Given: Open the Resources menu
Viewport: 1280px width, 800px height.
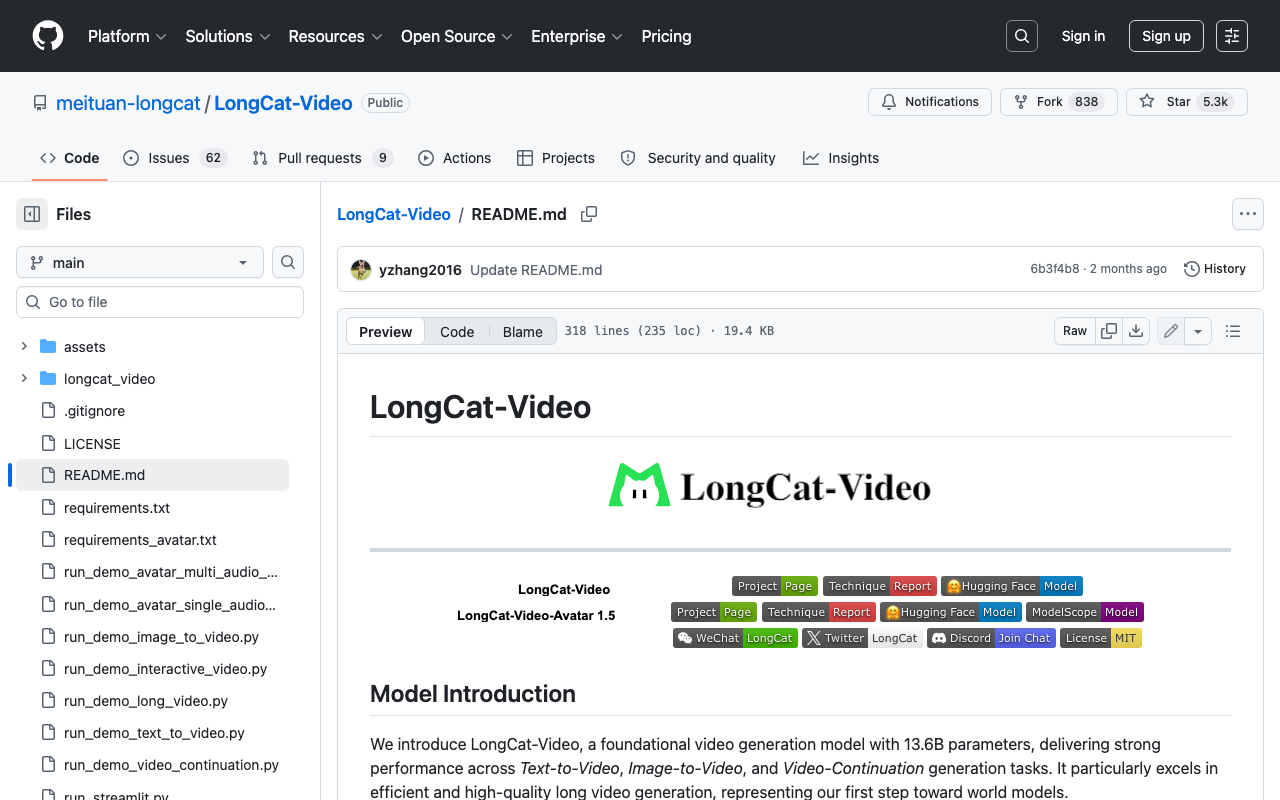Looking at the screenshot, I should pos(335,36).
